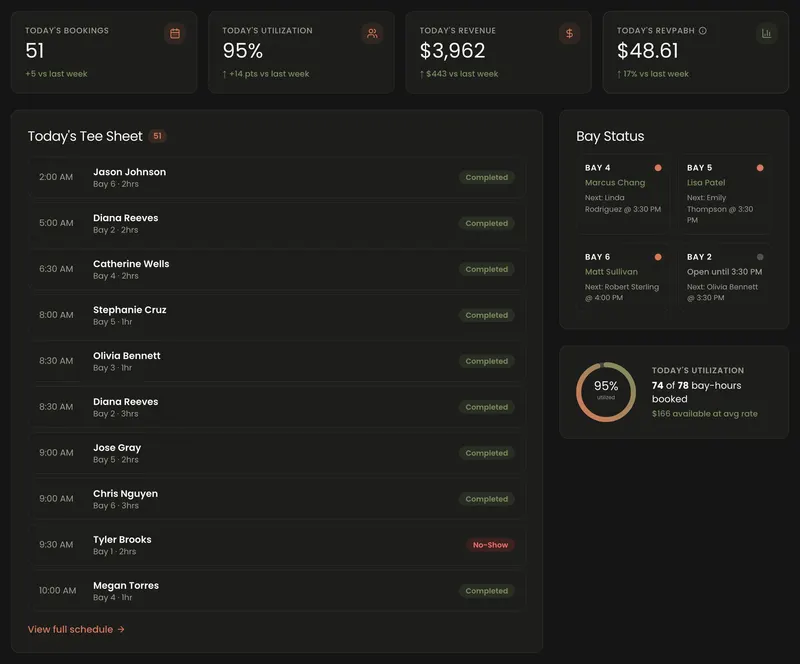
Task: Click the 95% utilization donut chart
Action: click(606, 392)
